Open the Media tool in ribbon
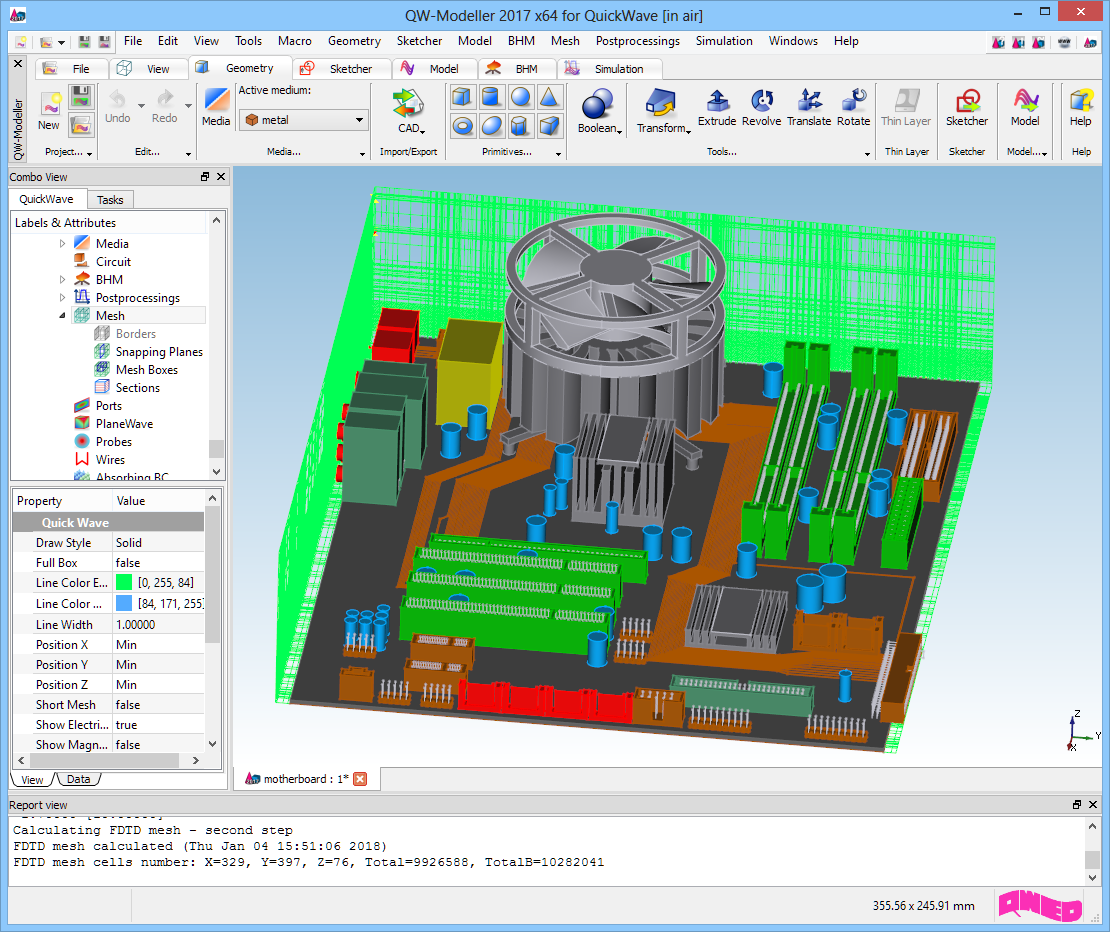The width and height of the screenshot is (1110, 932). click(x=216, y=107)
